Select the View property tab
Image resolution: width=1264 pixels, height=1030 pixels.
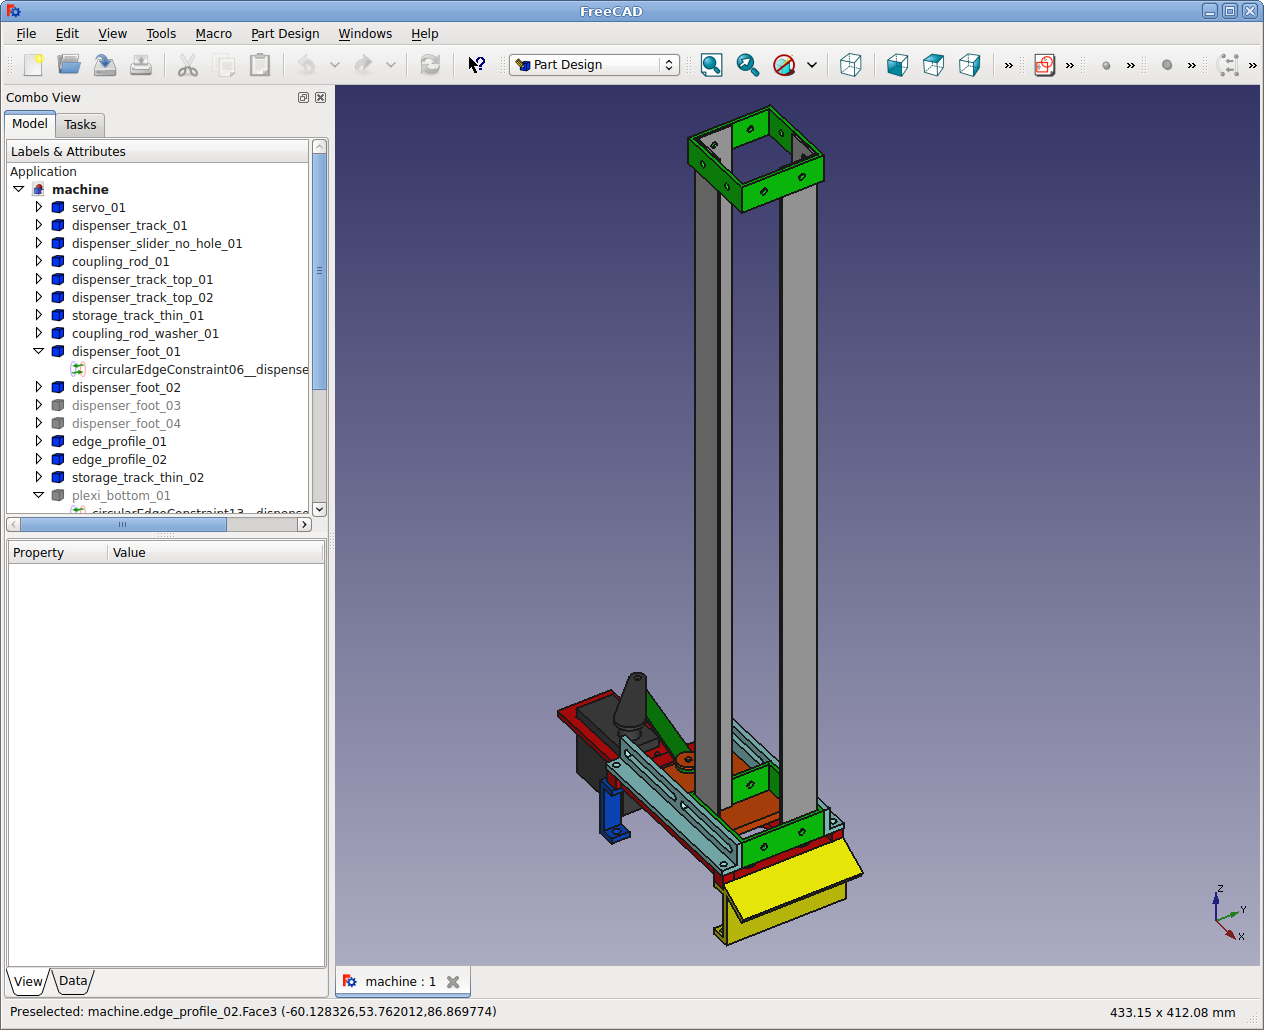pos(28,981)
